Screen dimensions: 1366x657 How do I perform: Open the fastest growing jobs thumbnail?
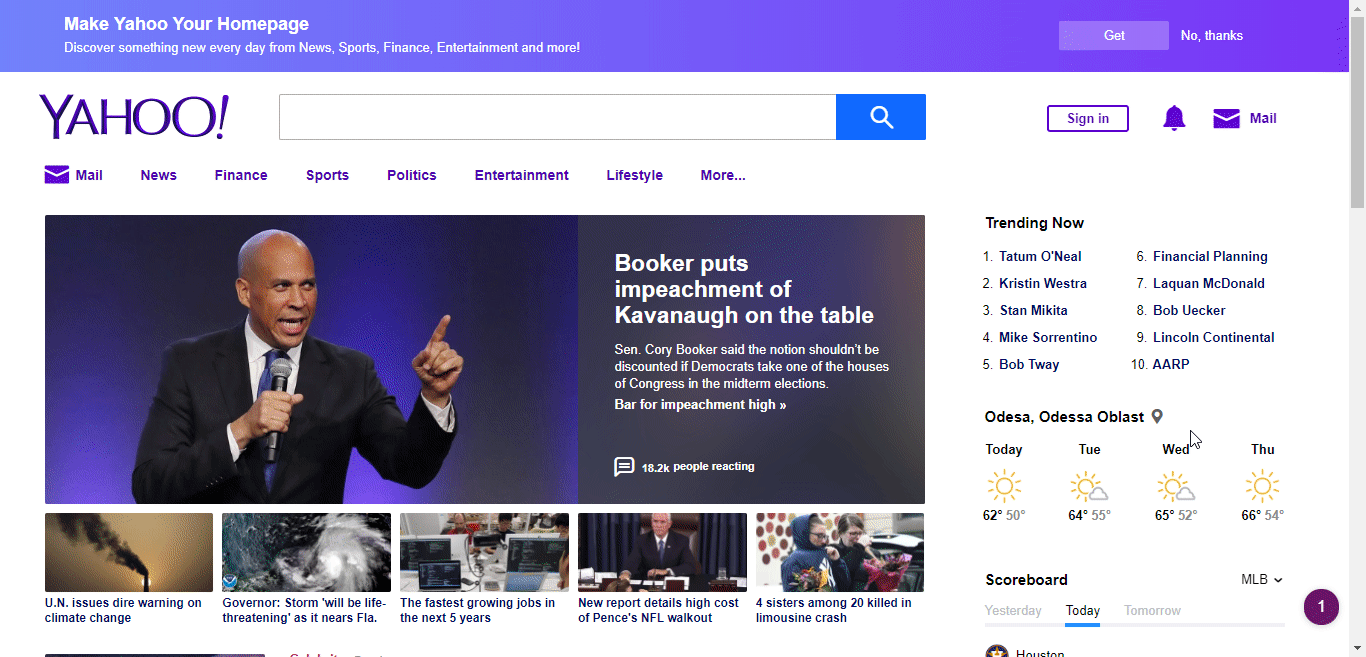tap(484, 552)
